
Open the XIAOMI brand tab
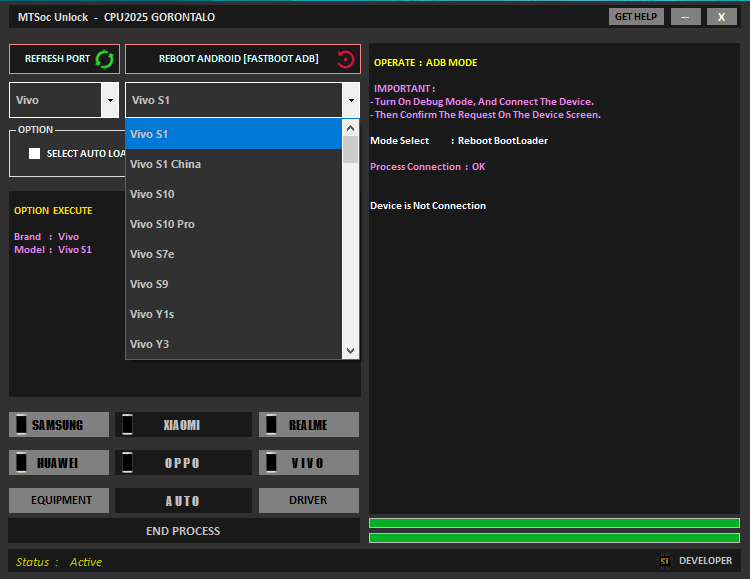point(183,424)
